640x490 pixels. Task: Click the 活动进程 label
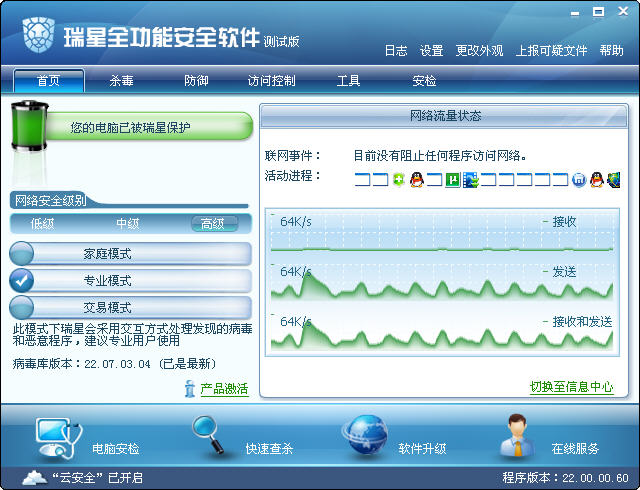[293, 176]
